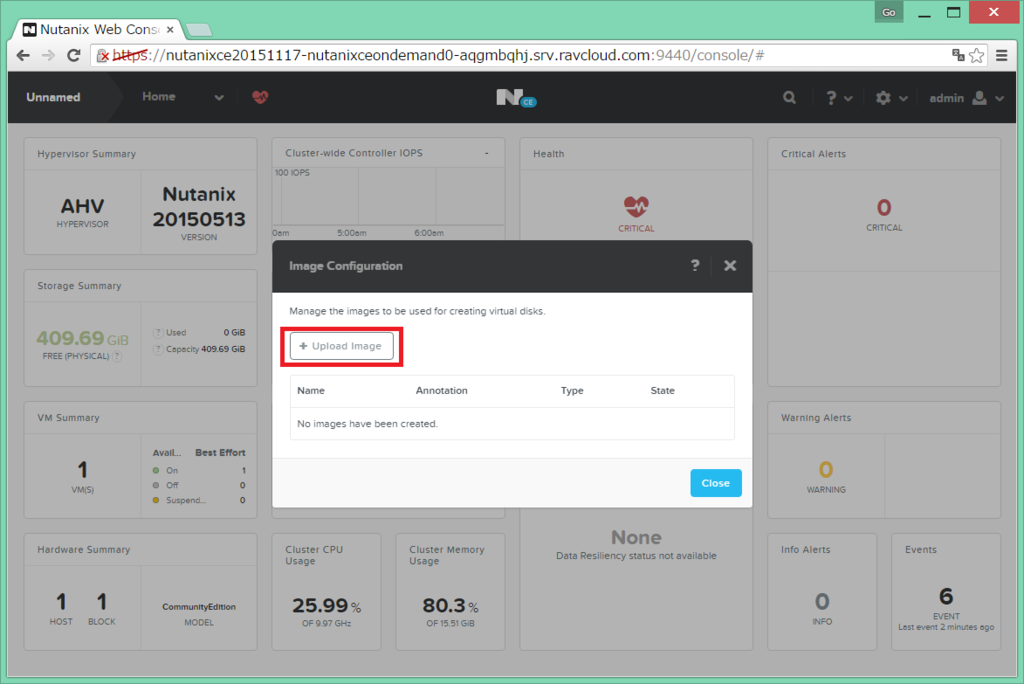The image size is (1024, 684).
Task: Click the 0 critical alerts count
Action: (884, 208)
